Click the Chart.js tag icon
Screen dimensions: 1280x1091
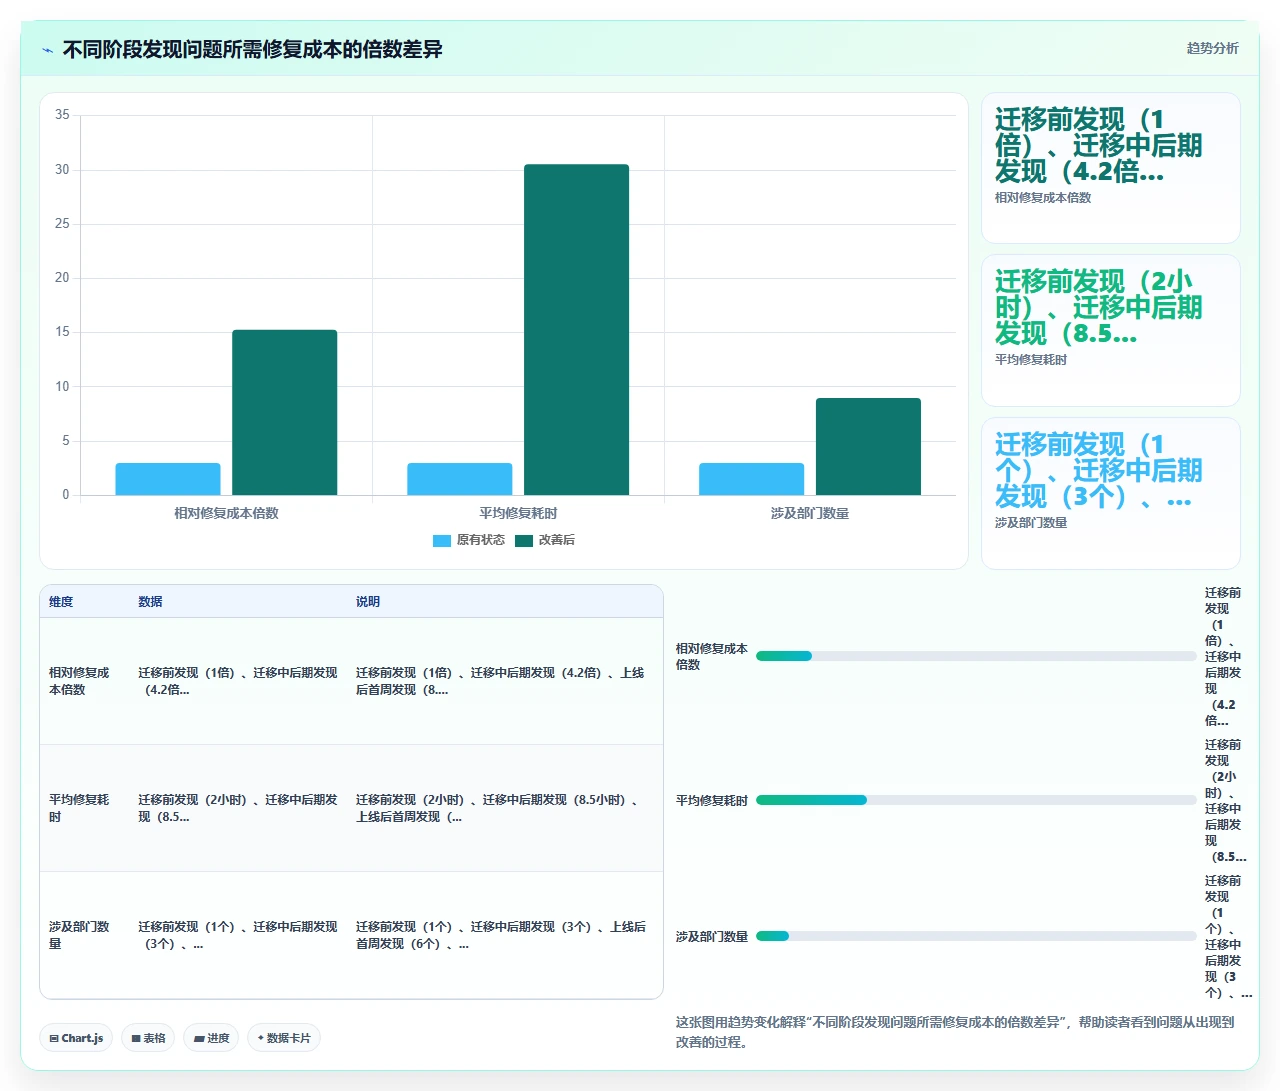click(x=54, y=1038)
